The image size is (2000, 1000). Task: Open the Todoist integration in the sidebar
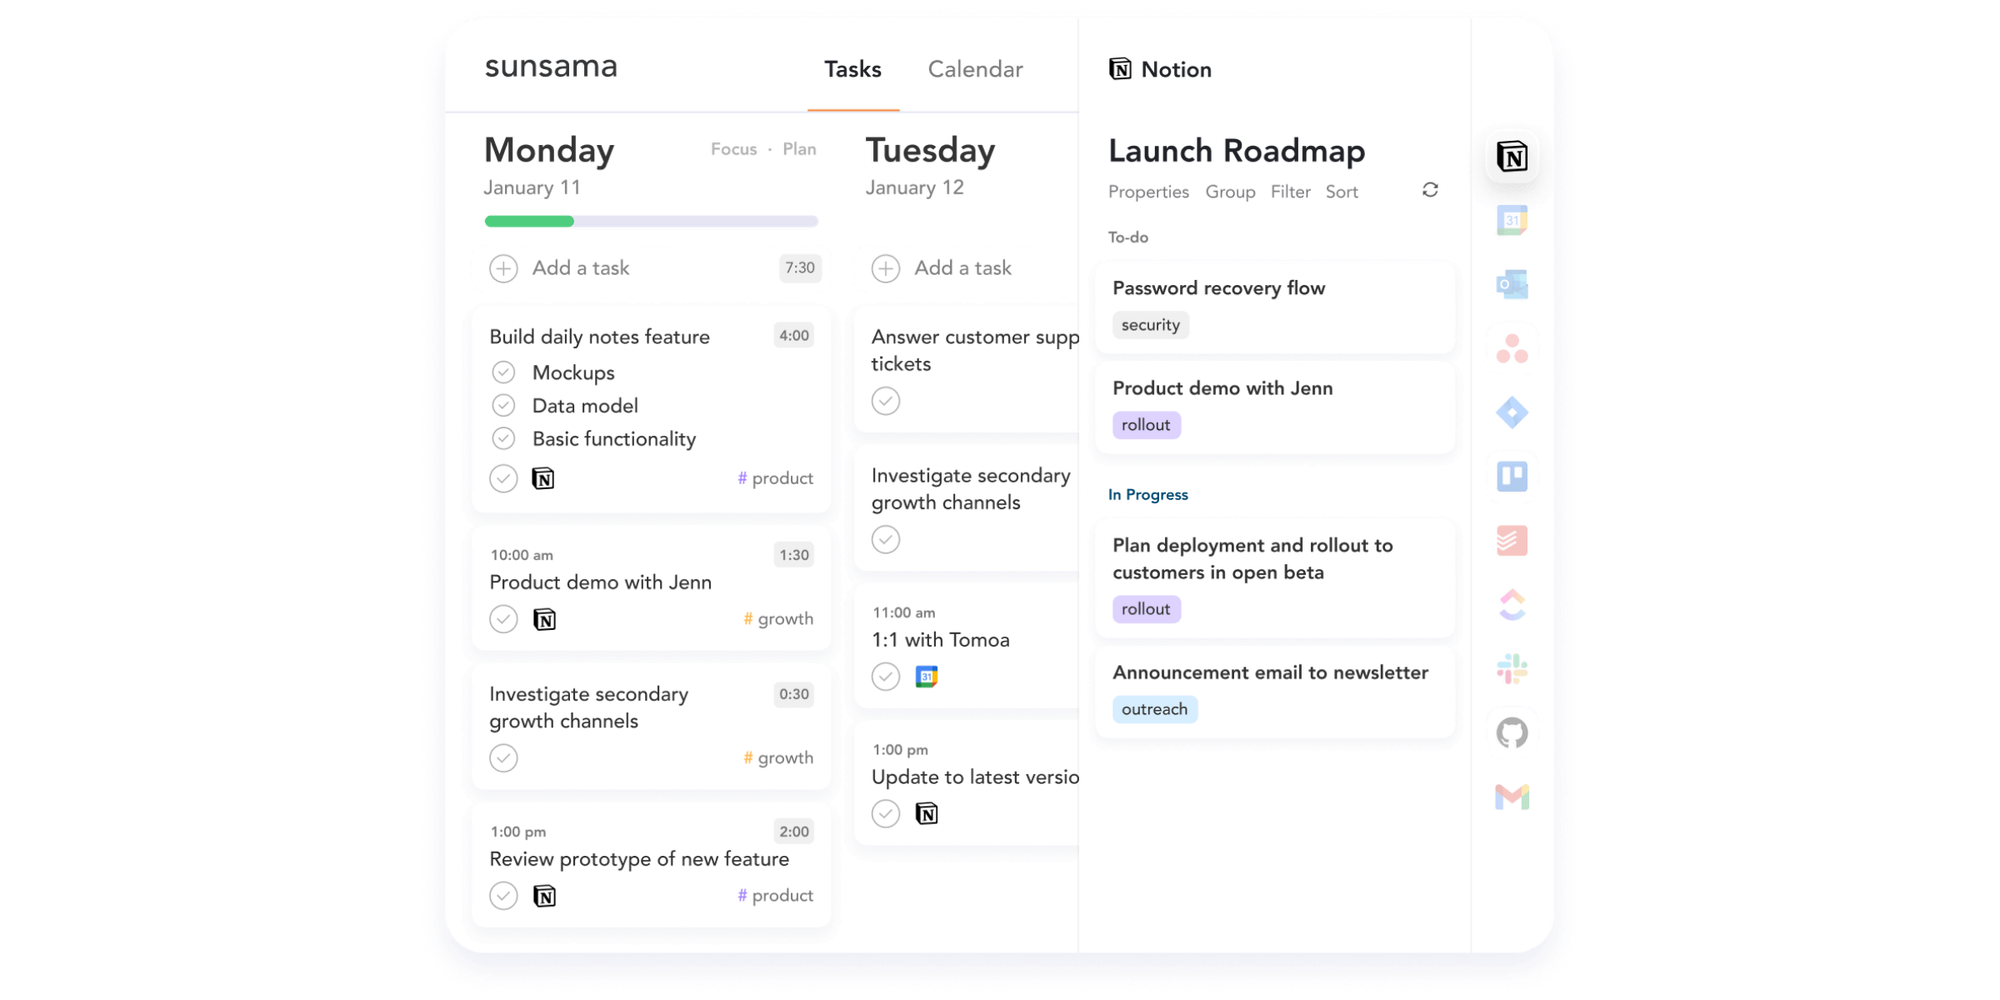point(1512,540)
